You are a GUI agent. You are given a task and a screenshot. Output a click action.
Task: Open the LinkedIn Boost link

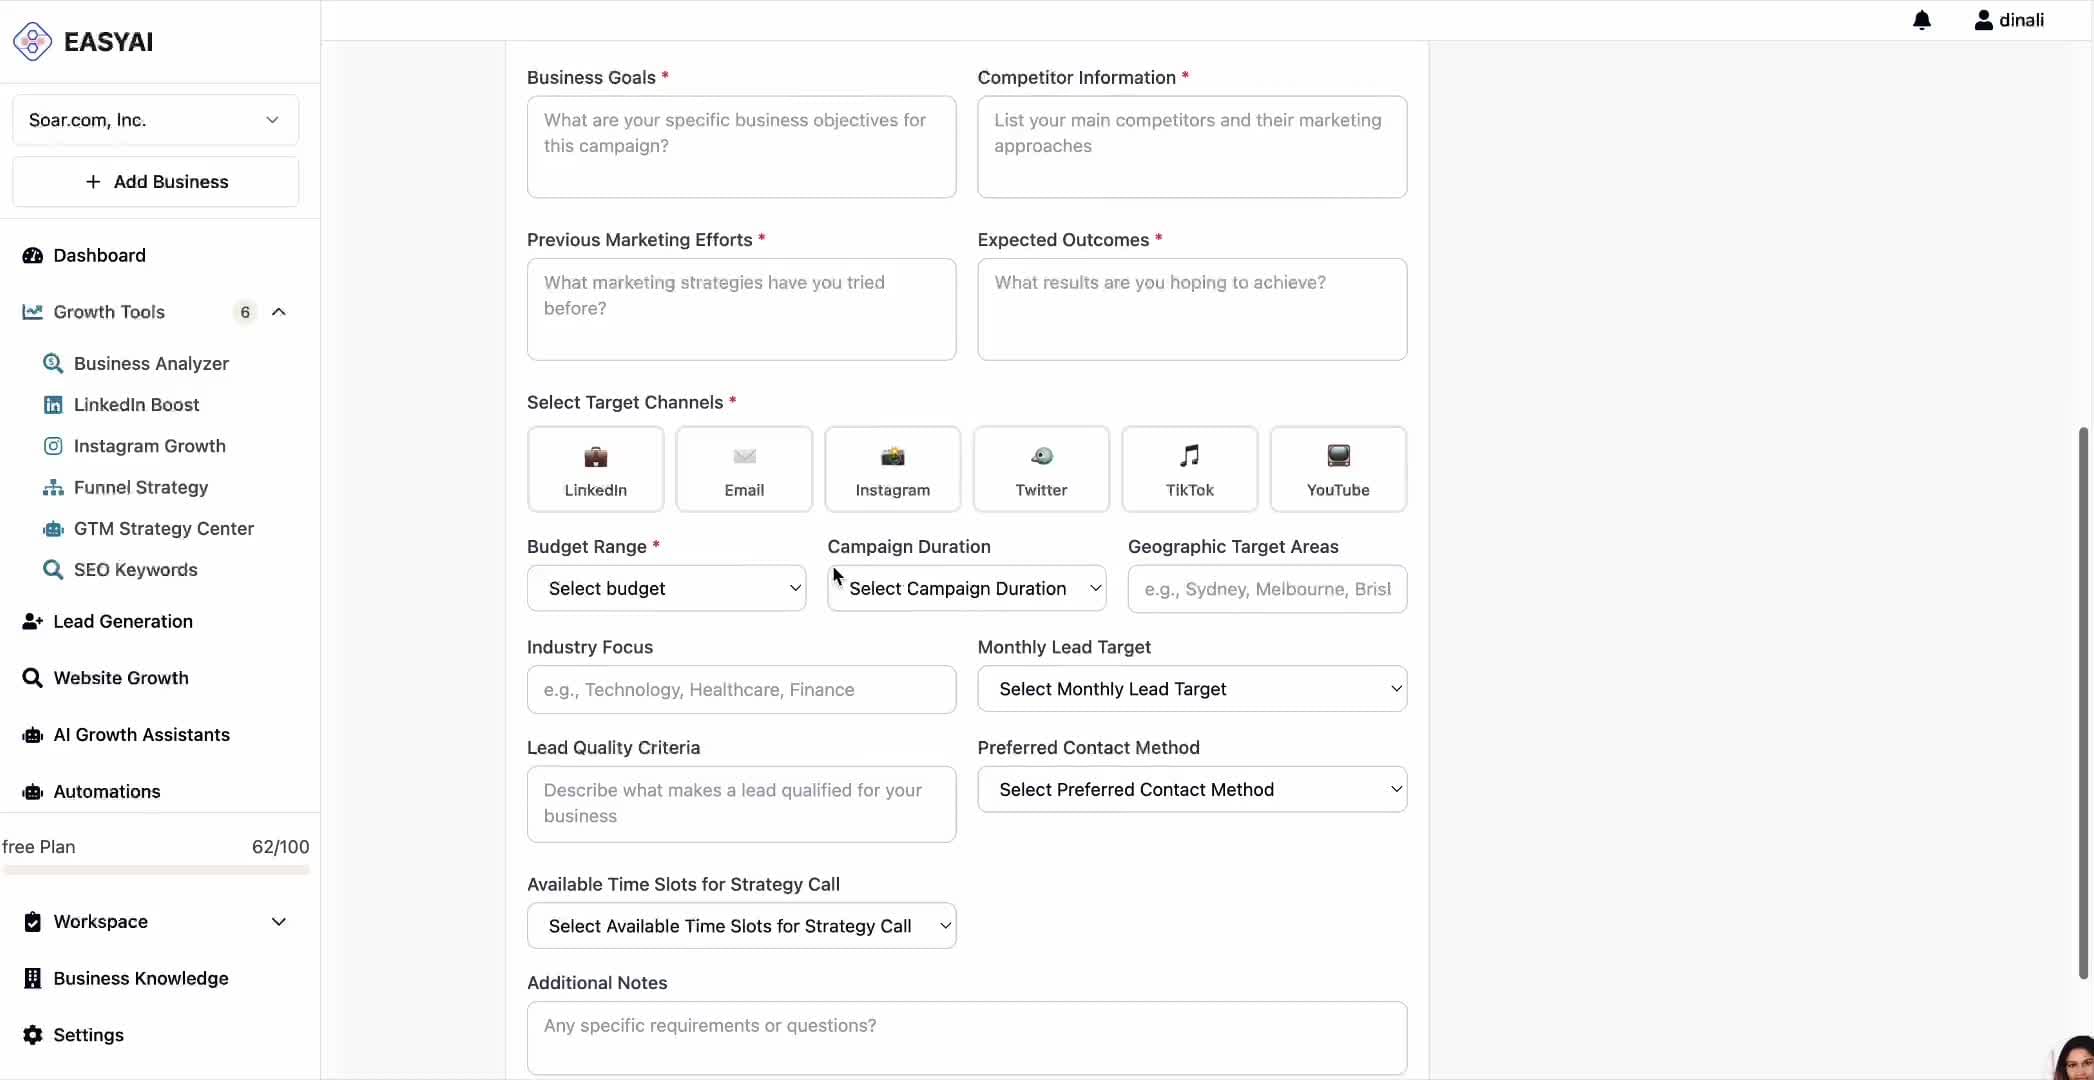point(136,405)
